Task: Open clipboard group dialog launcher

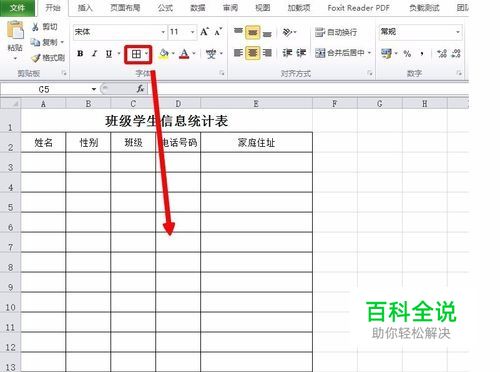Action: pyautogui.click(x=64, y=73)
